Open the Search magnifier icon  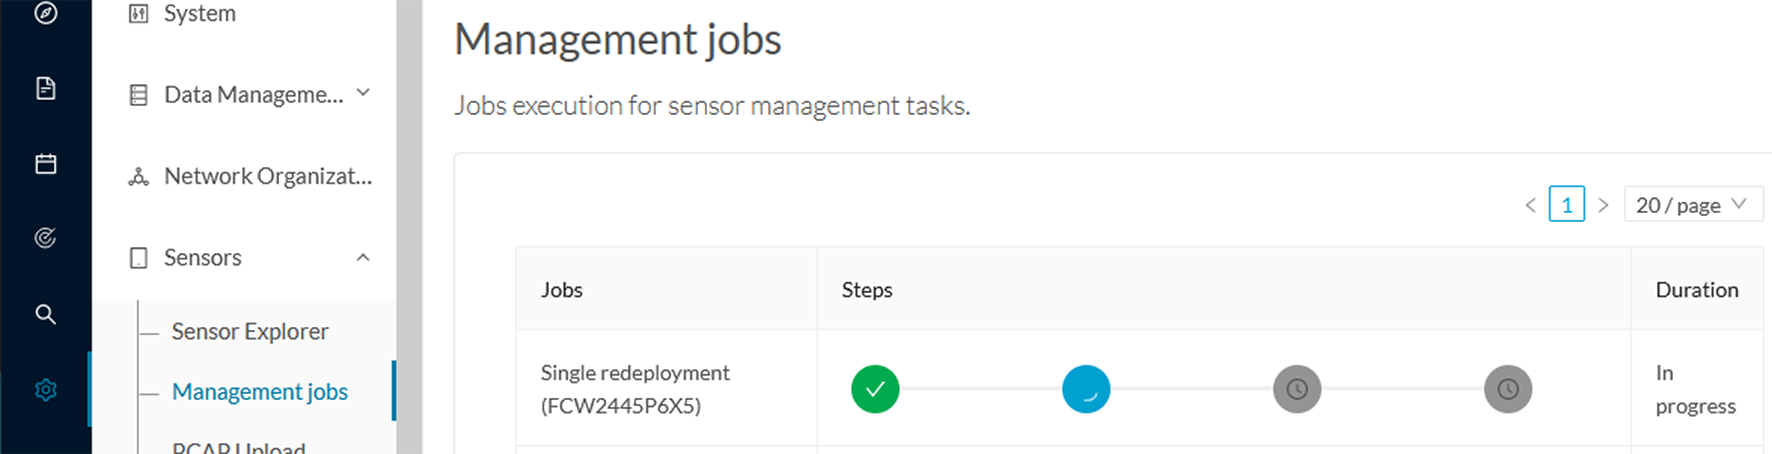(46, 314)
